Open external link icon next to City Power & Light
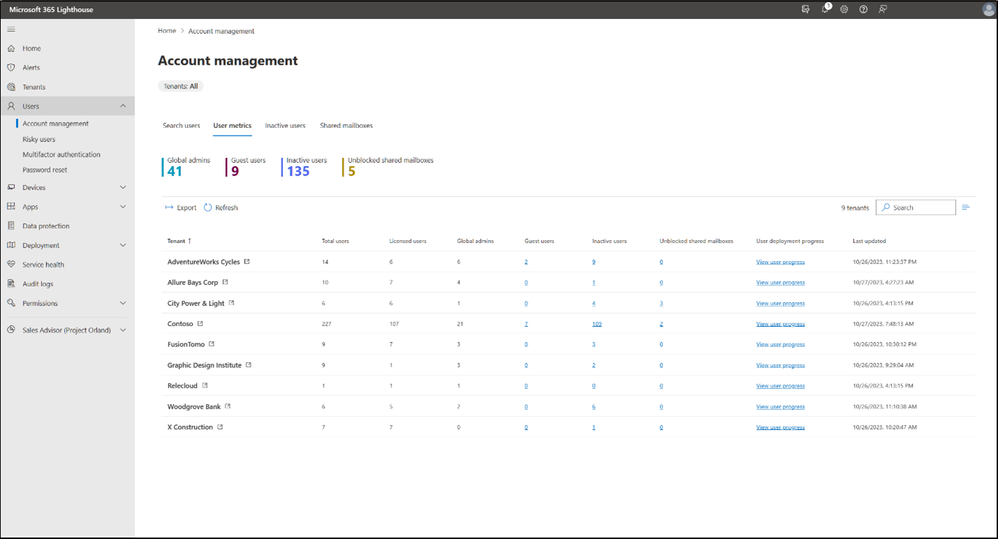Viewport: 998px width, 539px height. click(x=232, y=303)
